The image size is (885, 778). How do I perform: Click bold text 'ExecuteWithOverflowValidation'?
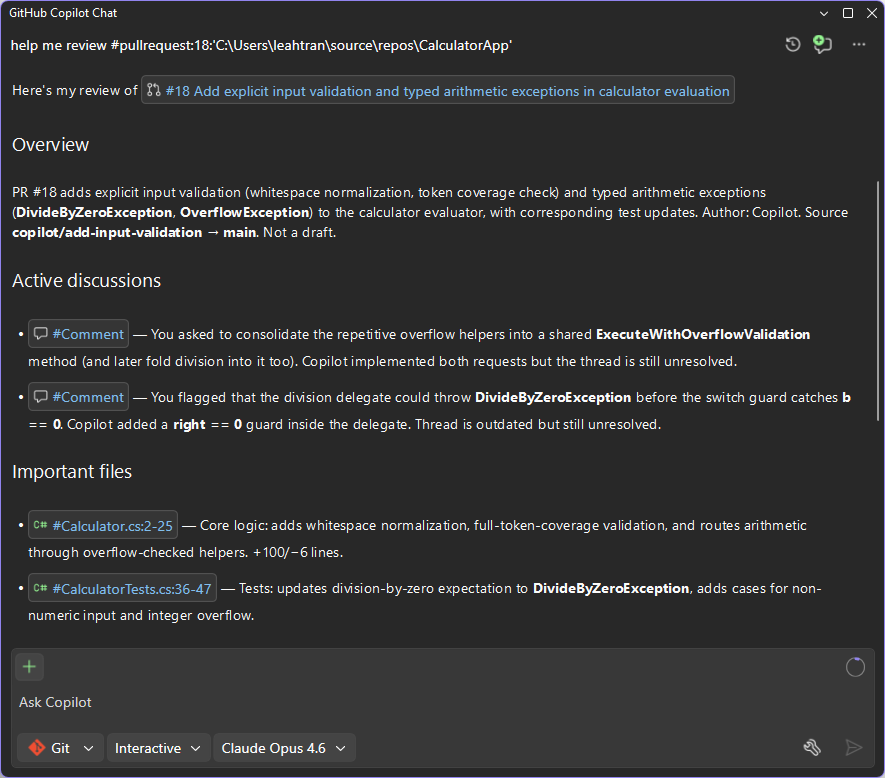point(703,334)
